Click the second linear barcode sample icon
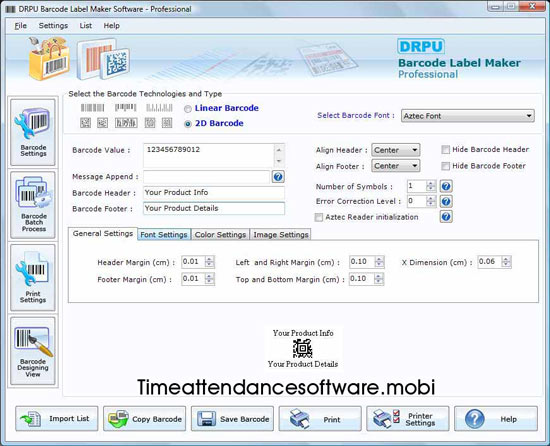The height and width of the screenshot is (446, 550). [126, 107]
